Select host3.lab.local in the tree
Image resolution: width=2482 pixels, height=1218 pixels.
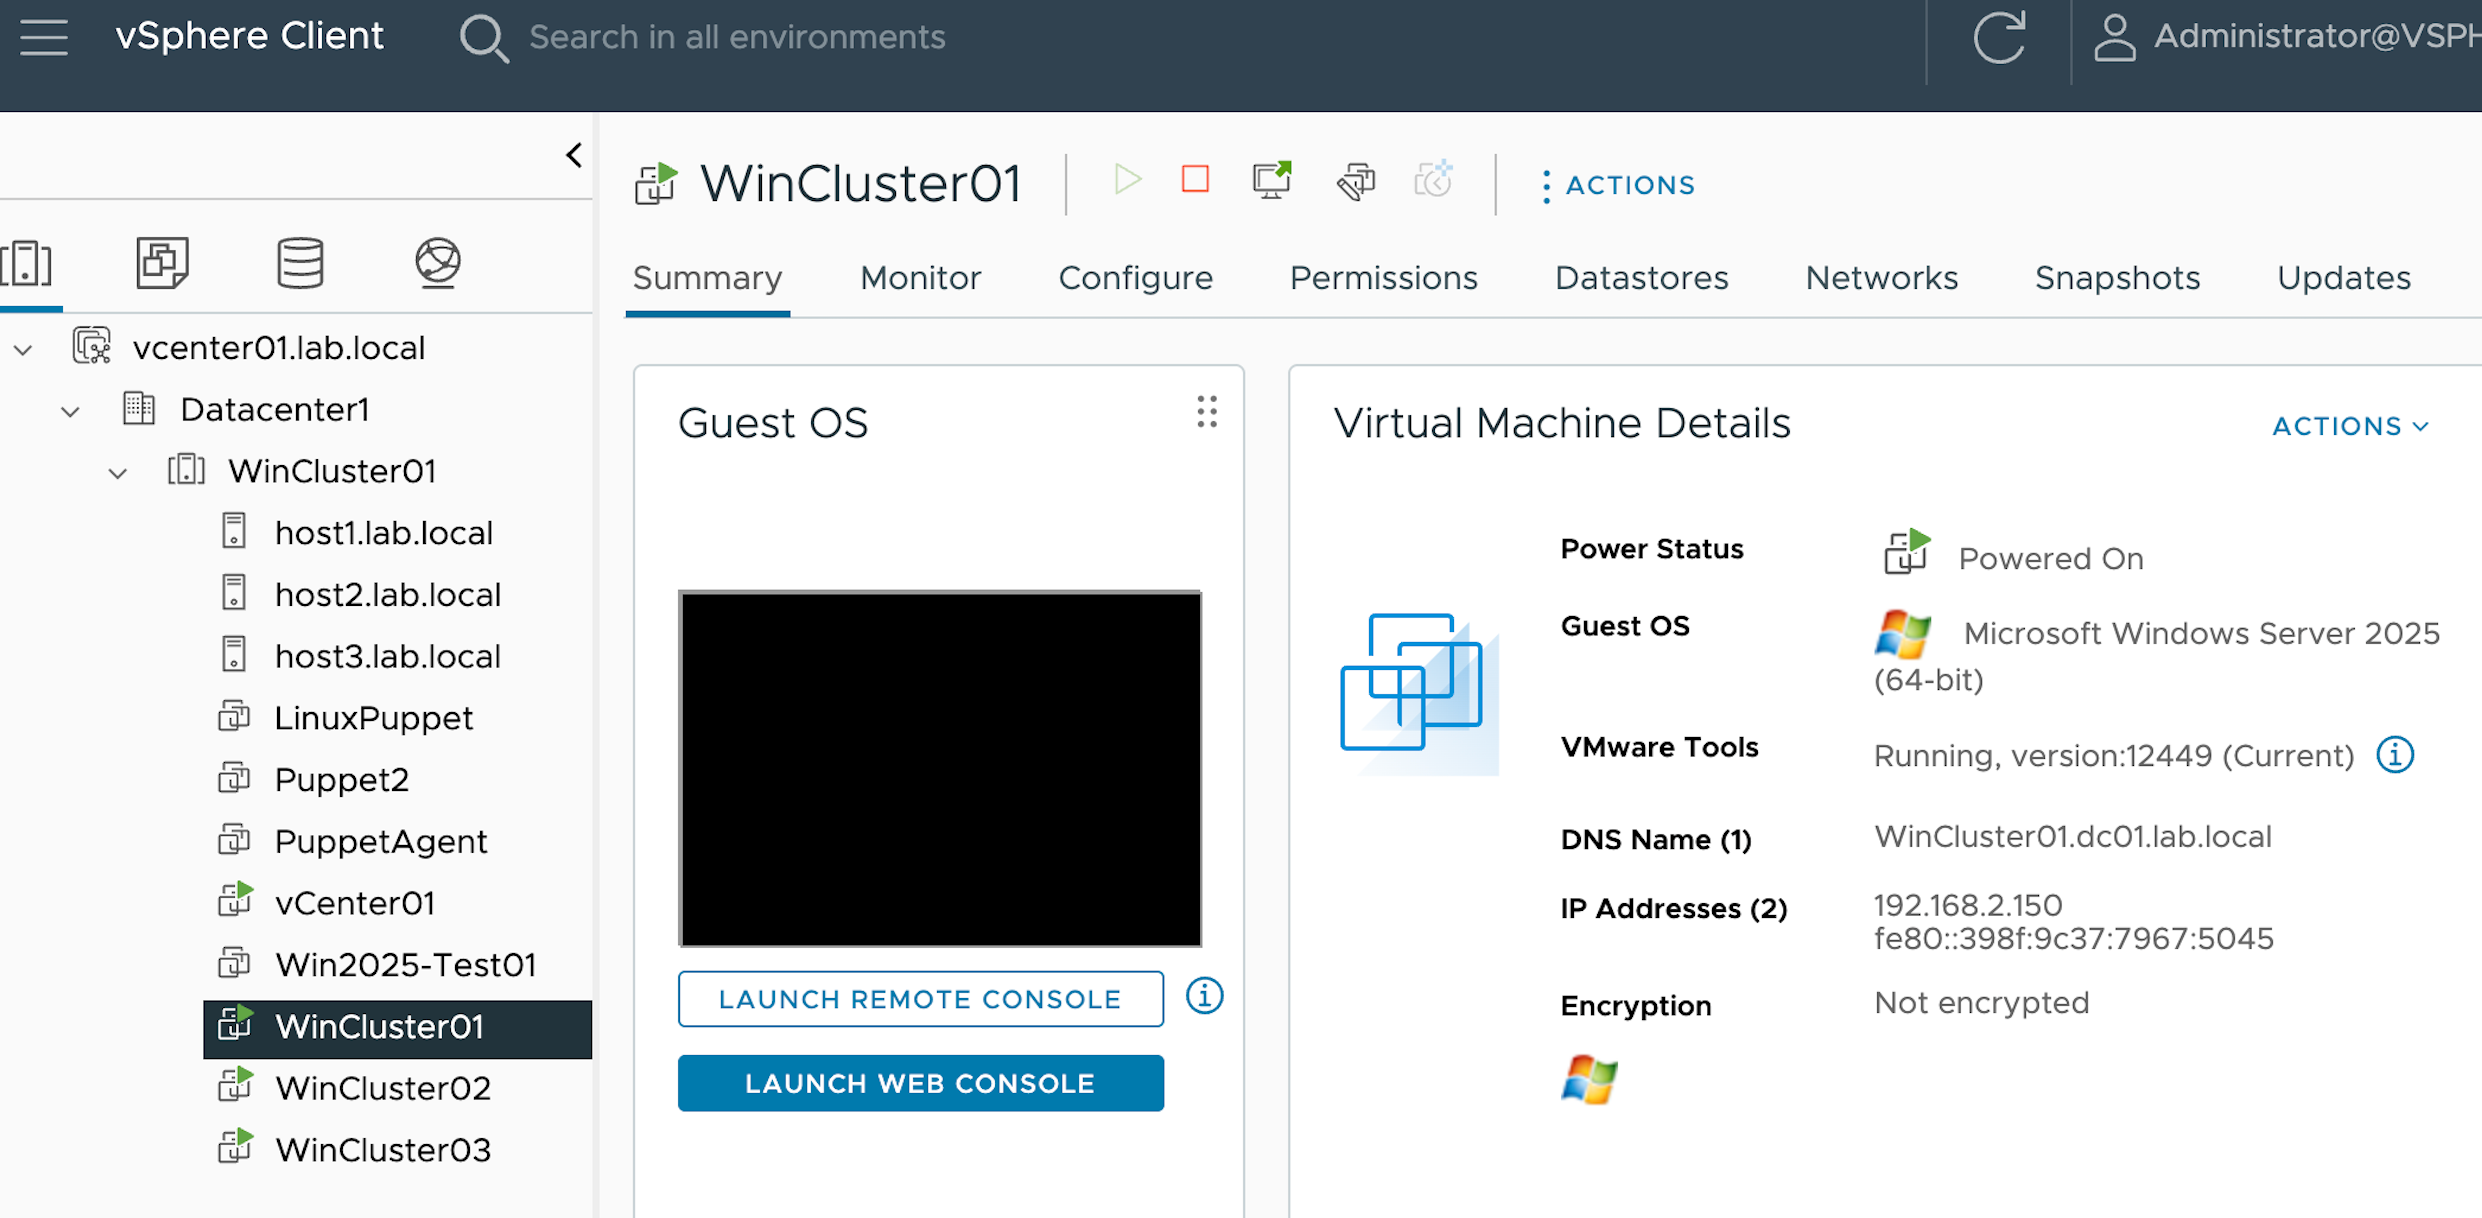click(x=387, y=657)
